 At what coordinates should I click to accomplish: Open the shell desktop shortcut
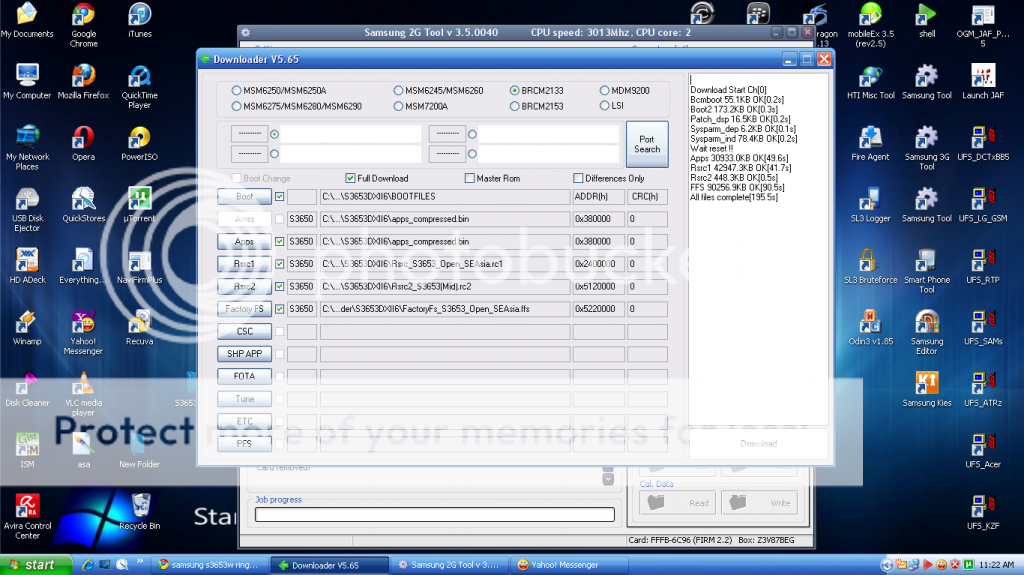tap(927, 20)
